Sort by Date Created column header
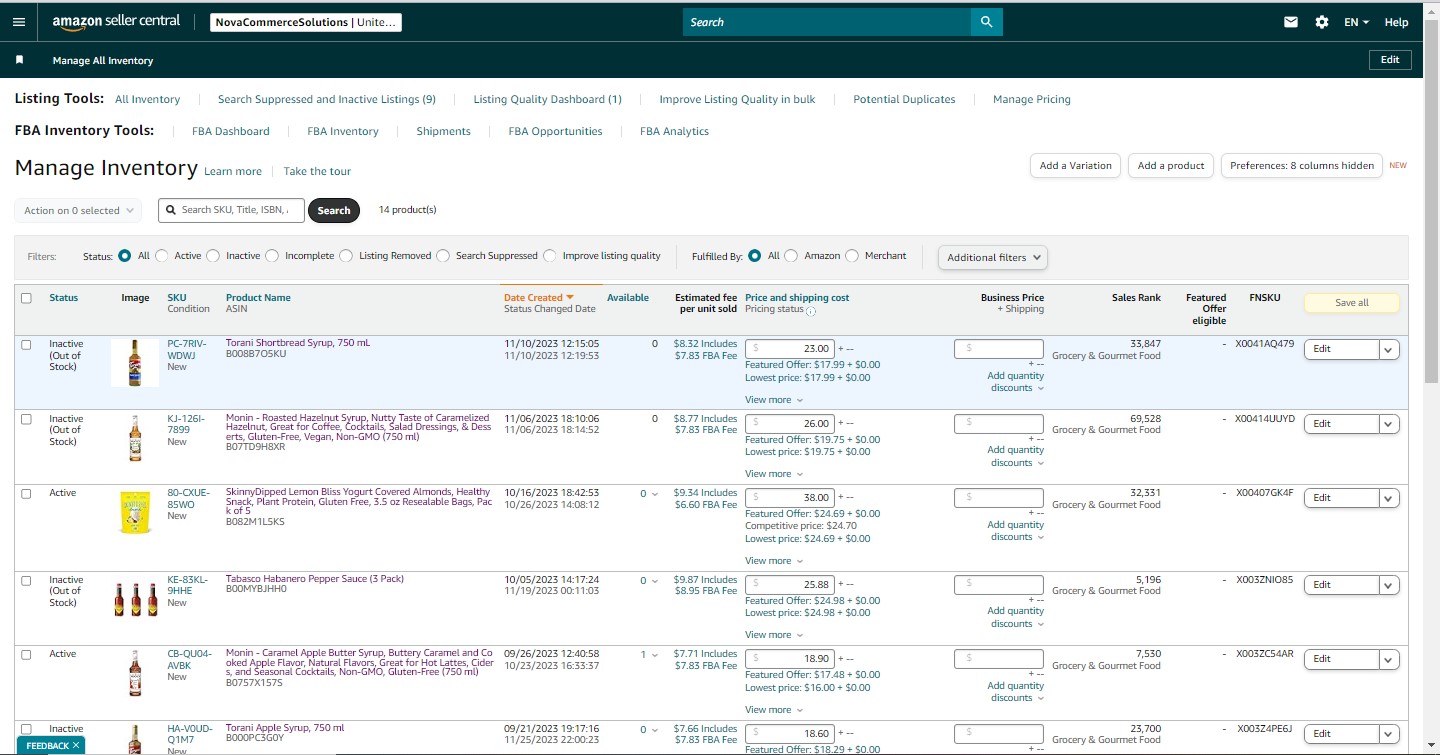The width and height of the screenshot is (1440, 755). (x=539, y=297)
